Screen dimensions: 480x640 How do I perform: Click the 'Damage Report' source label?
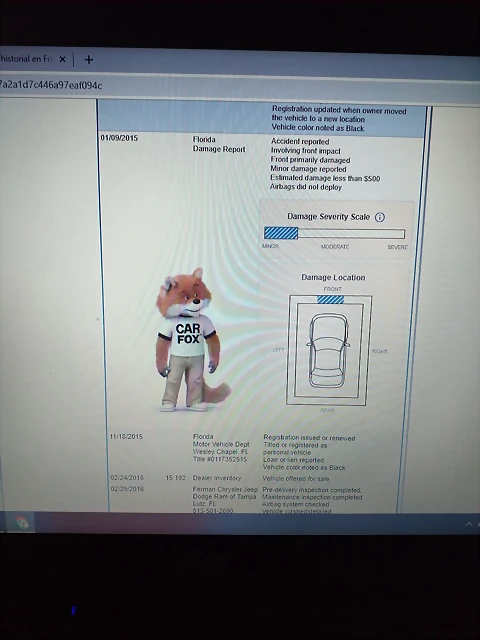click(219, 149)
